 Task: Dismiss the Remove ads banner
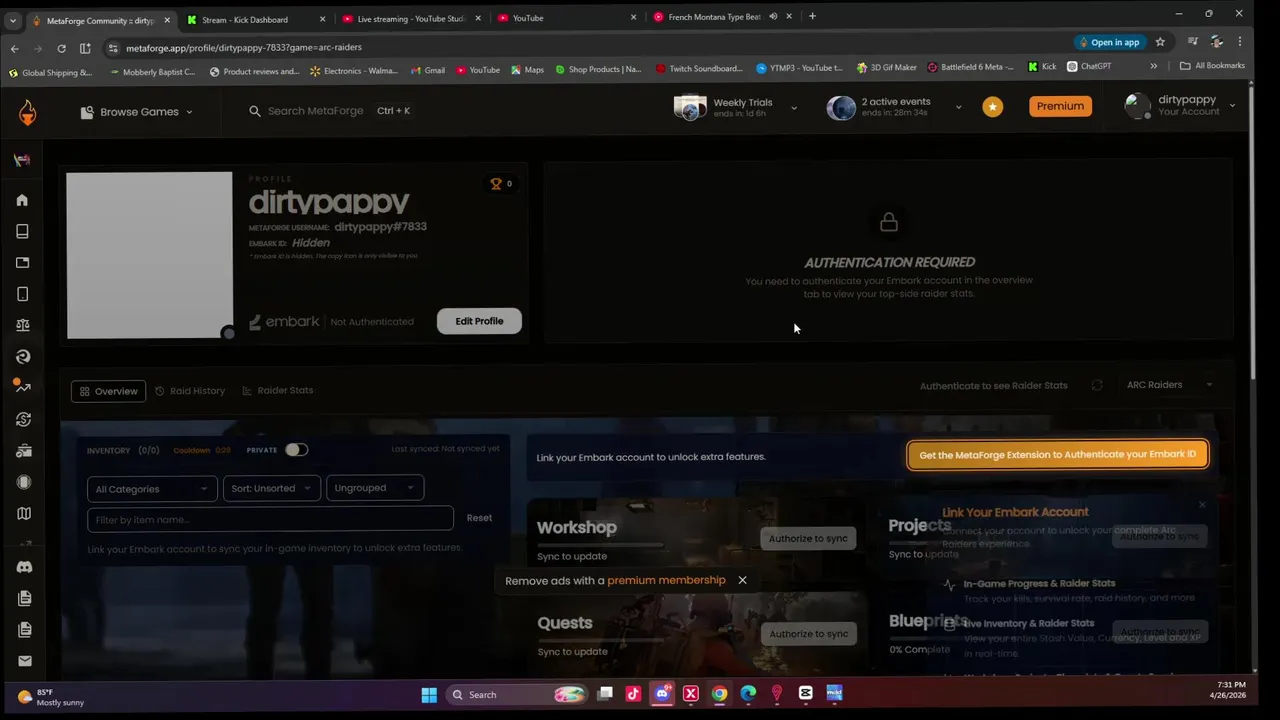[x=742, y=580]
